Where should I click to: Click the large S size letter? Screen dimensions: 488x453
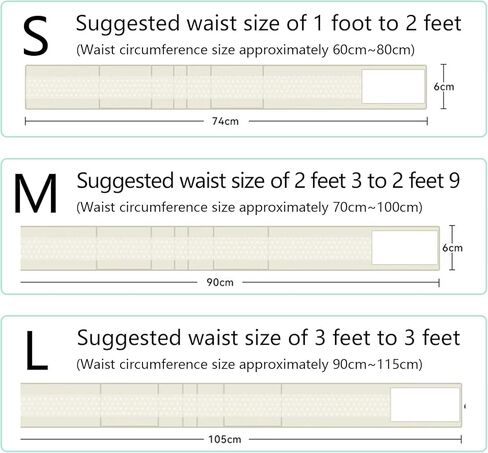(x=36, y=36)
